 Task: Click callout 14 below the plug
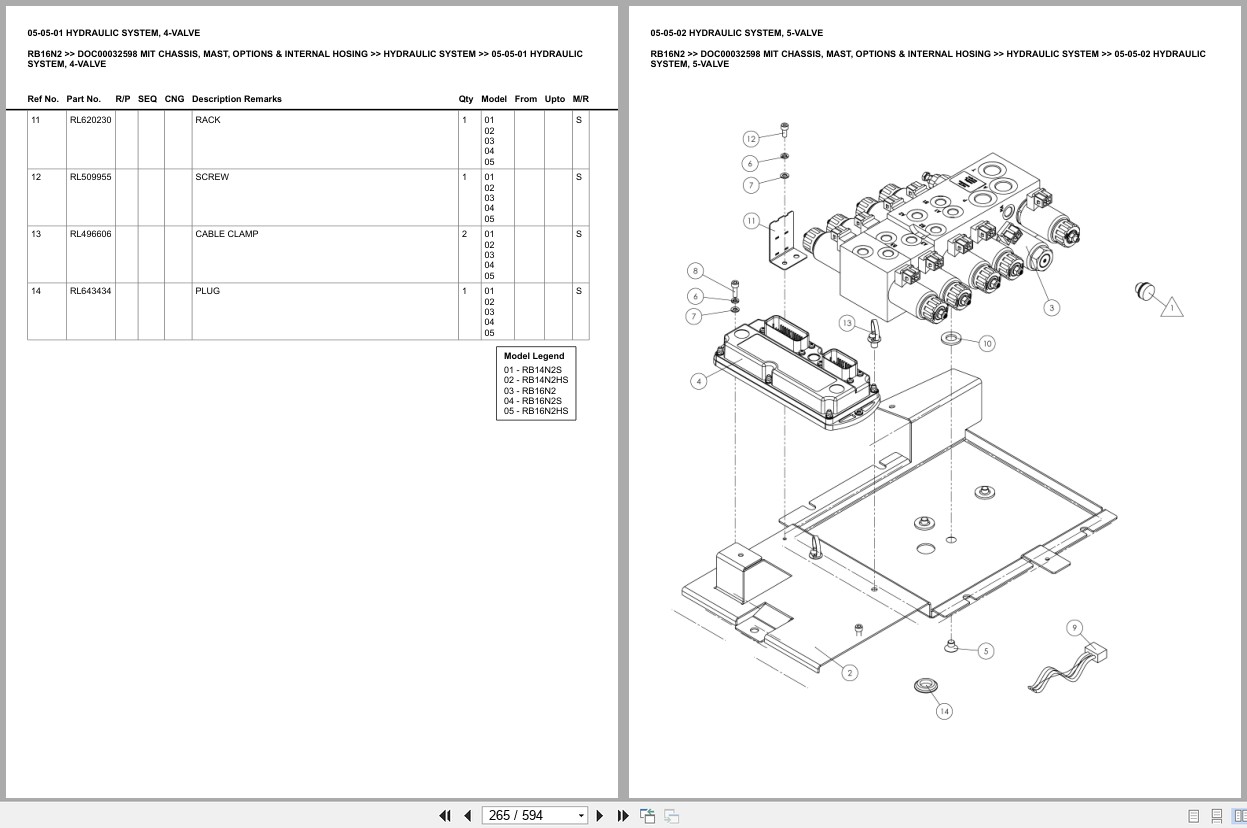[x=944, y=711]
